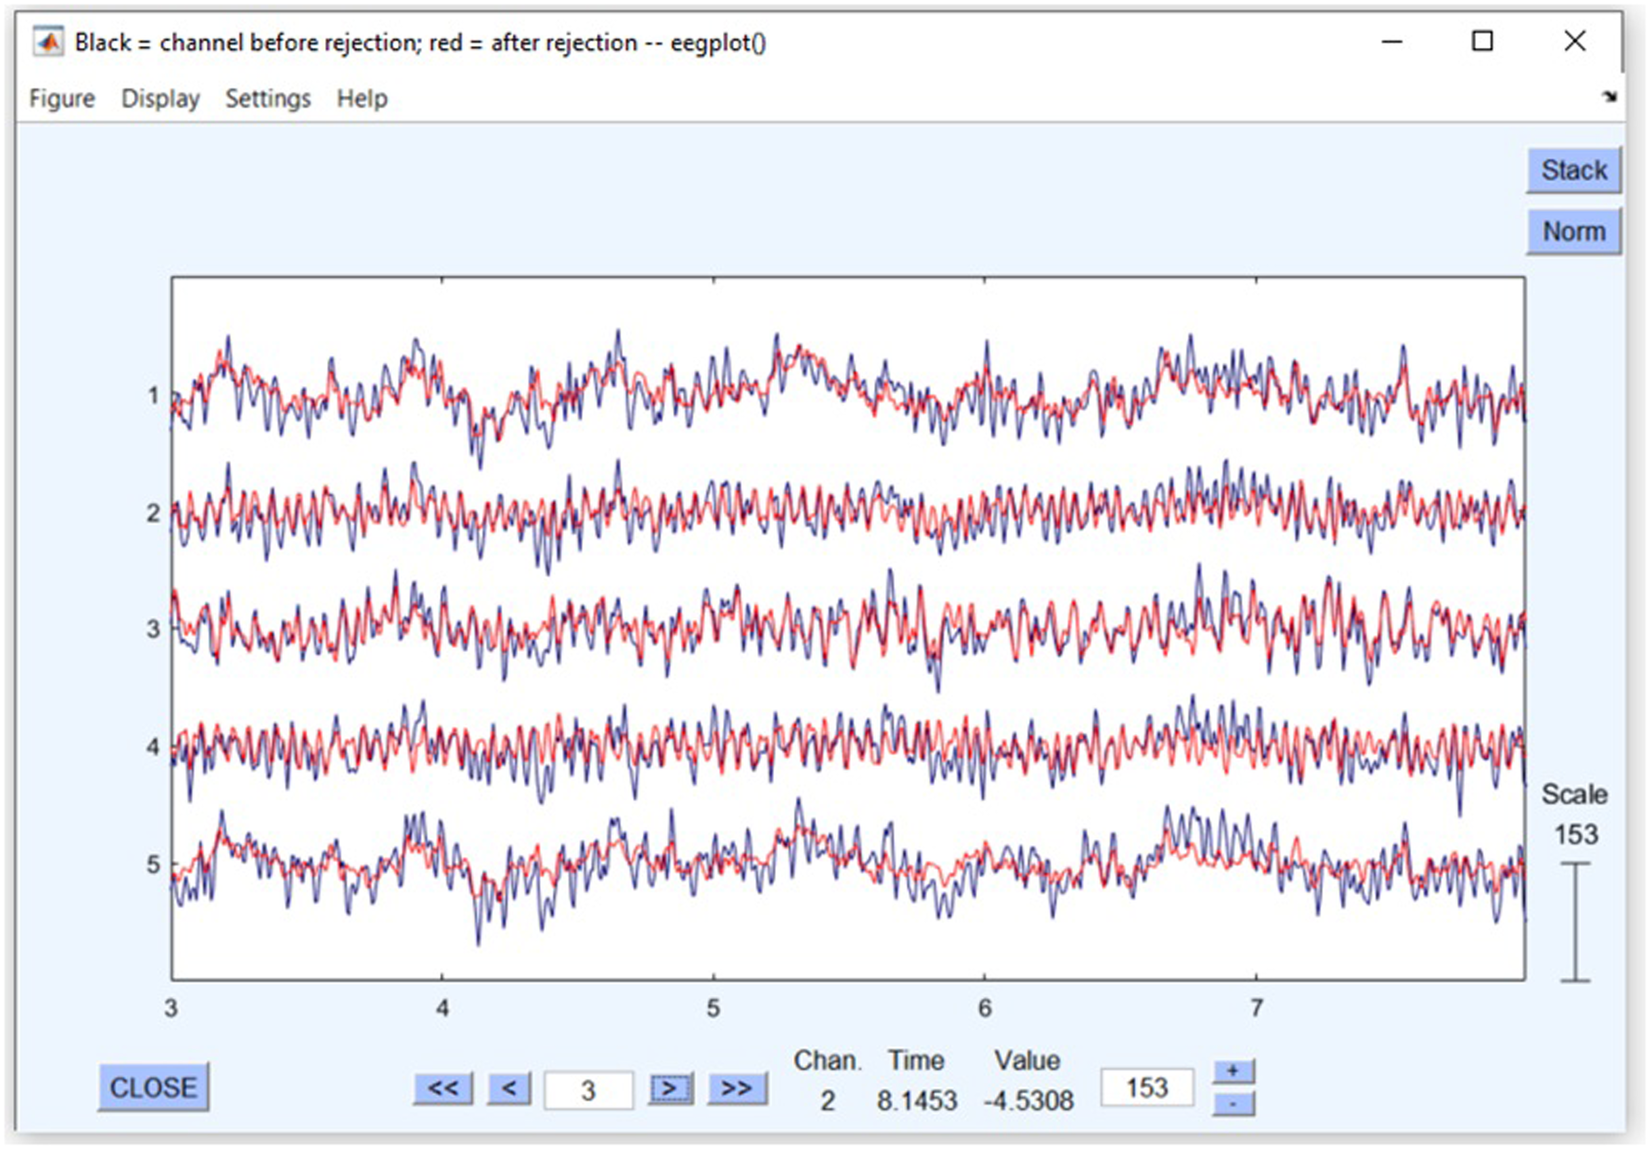Jump forward with the >> button

737,1088
